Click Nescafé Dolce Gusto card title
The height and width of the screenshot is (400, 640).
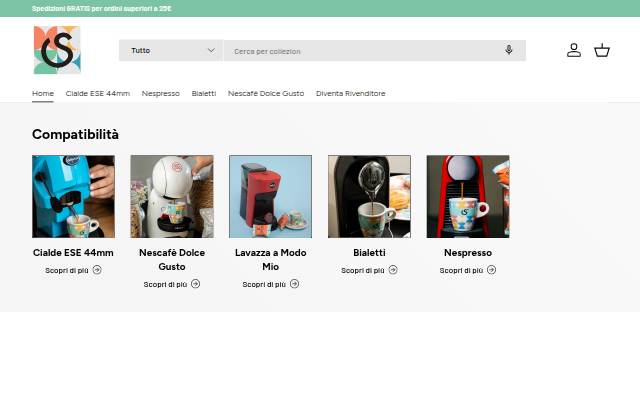point(172,260)
